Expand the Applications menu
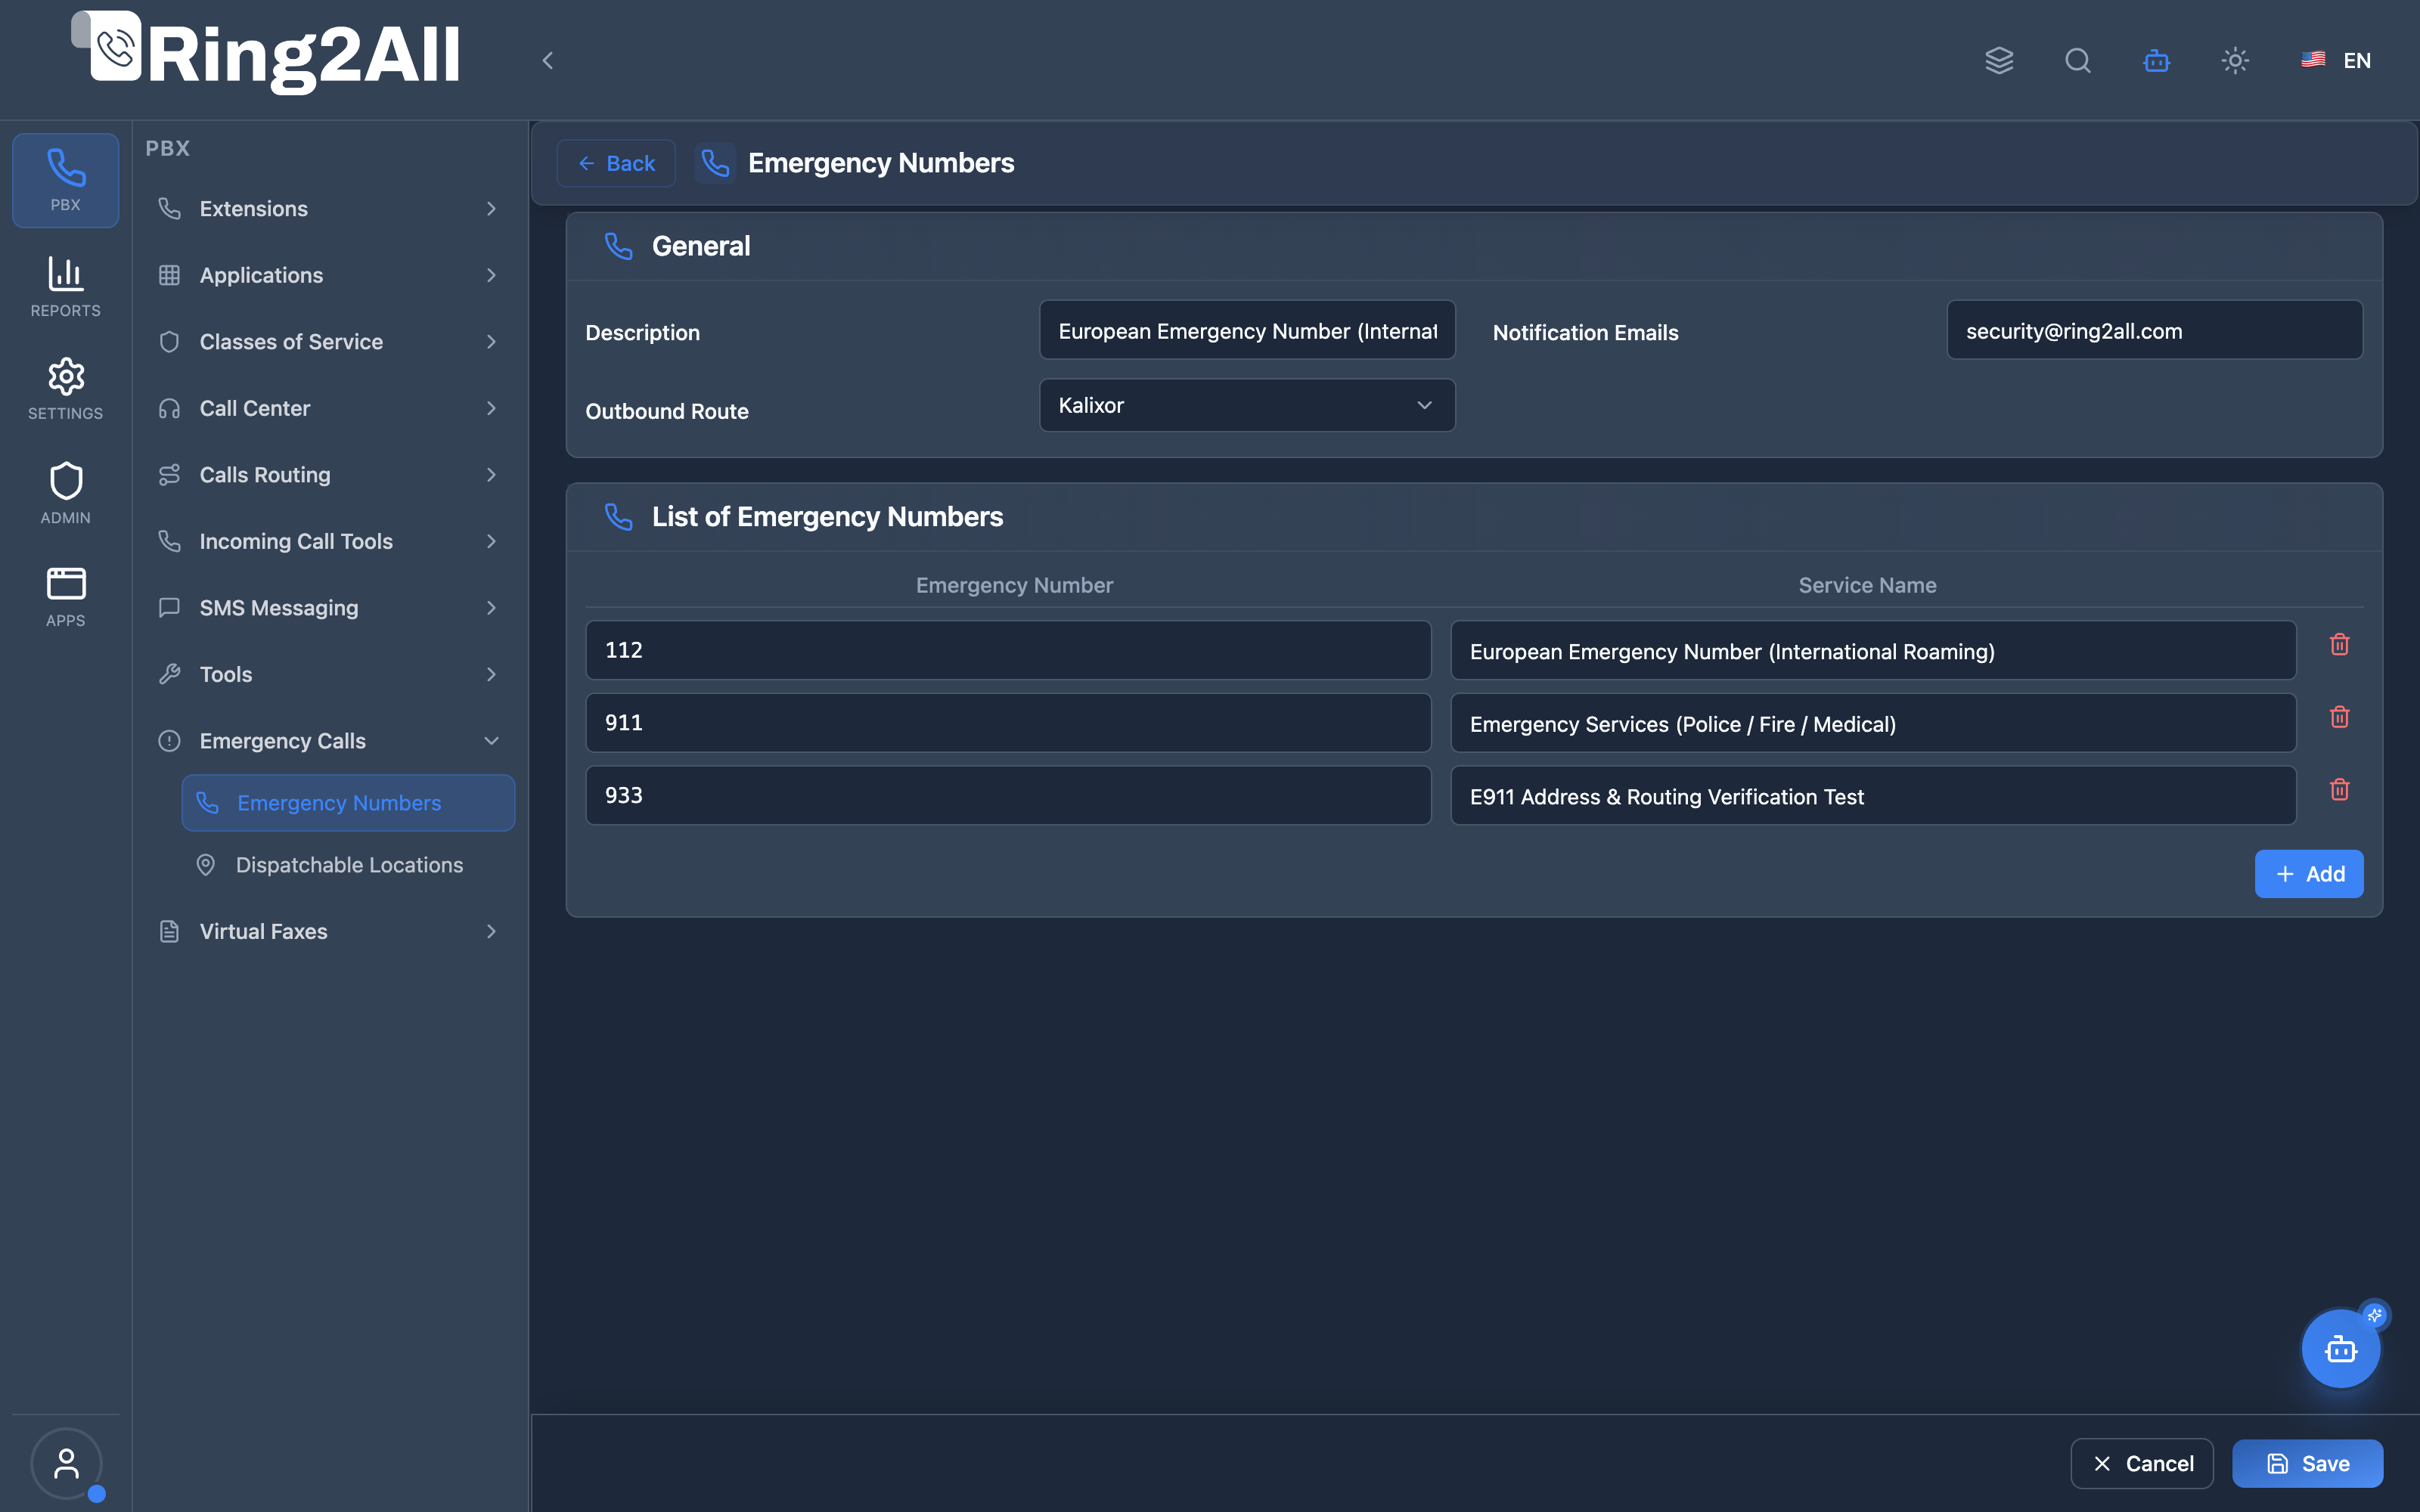Viewport: 2420px width, 1512px height. coord(328,275)
